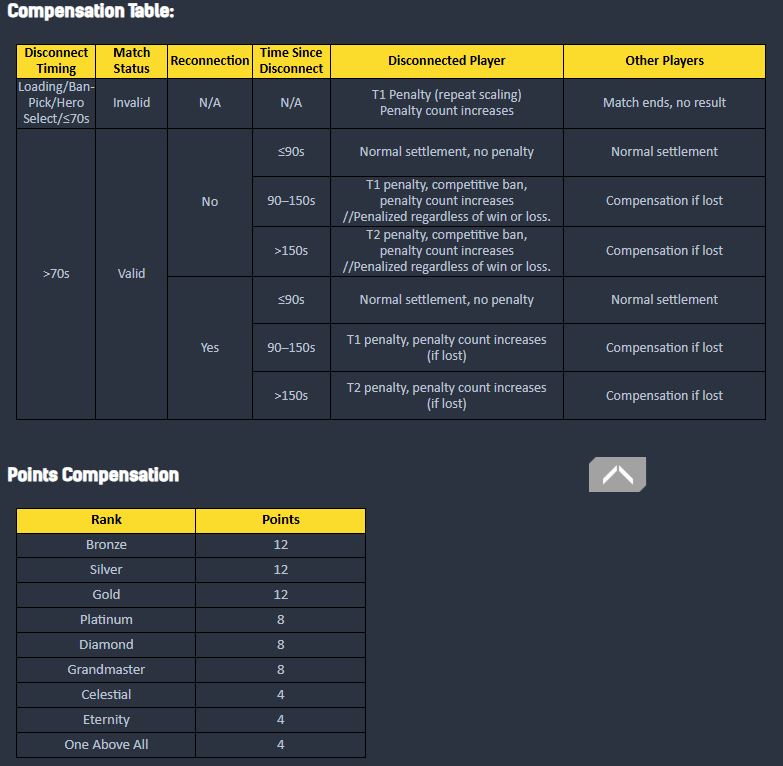
Task: Select the 'Eternity' rank row
Action: point(191,720)
